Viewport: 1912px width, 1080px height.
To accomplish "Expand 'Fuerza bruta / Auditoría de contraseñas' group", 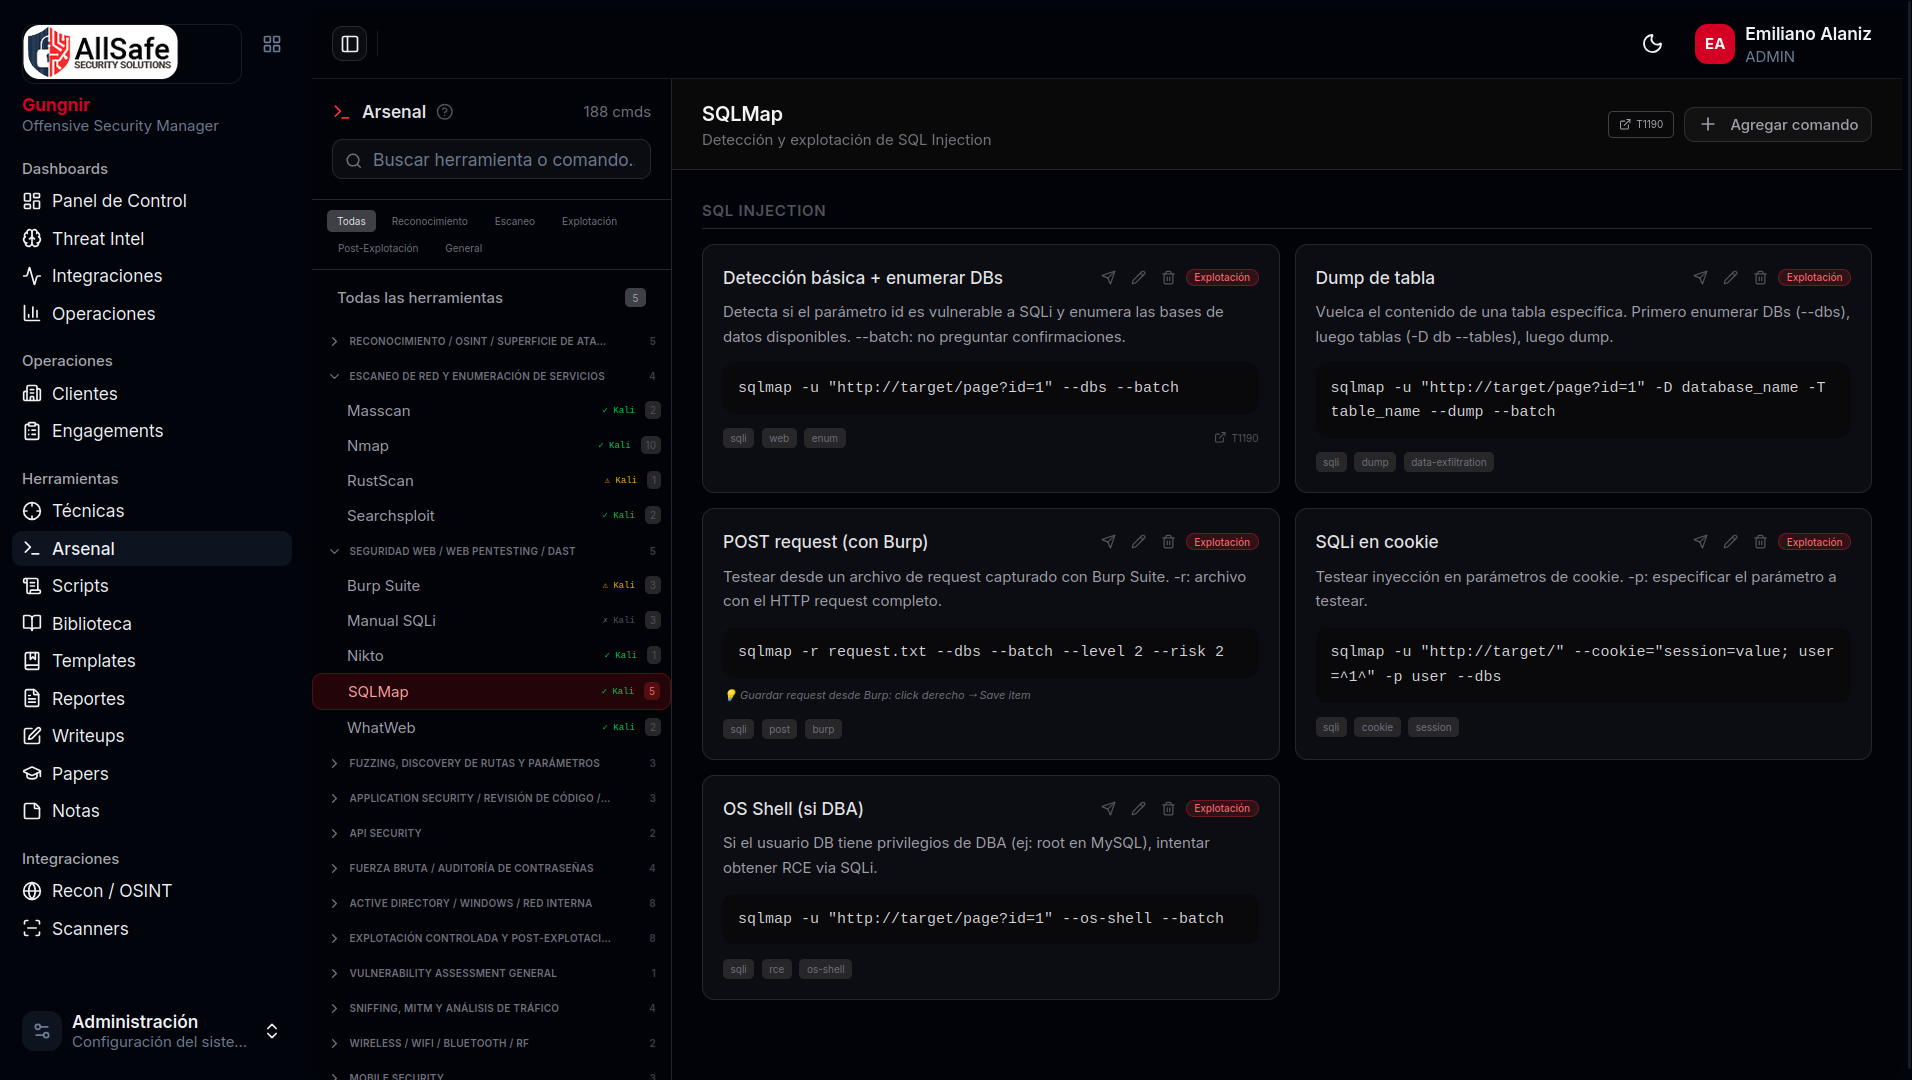I will point(491,868).
